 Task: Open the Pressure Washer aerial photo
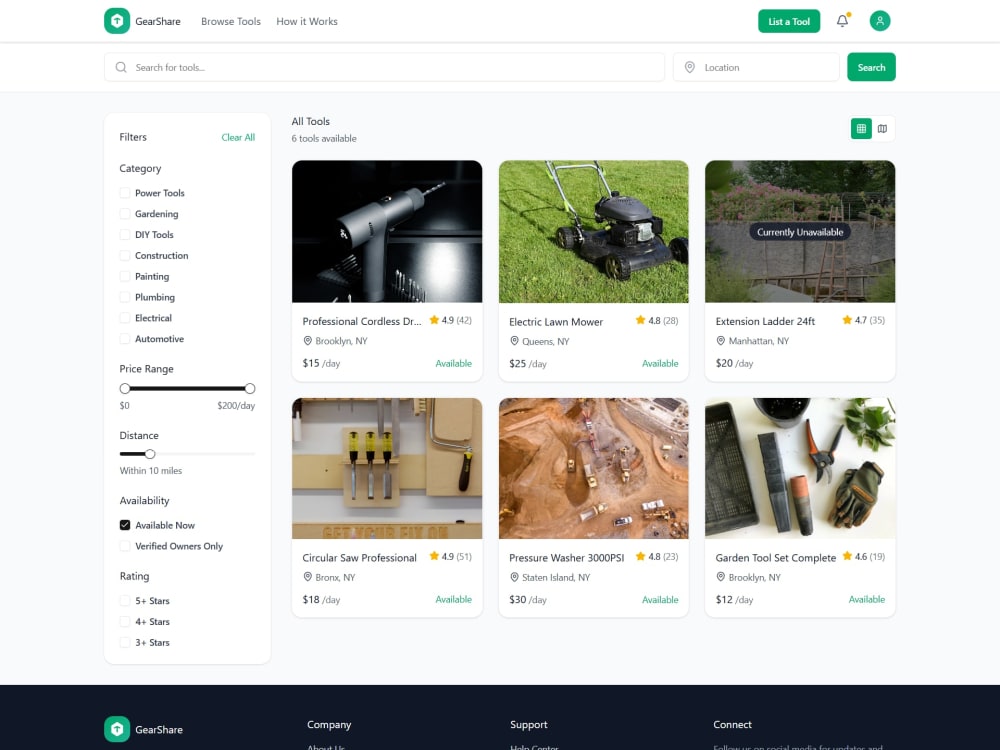(594, 468)
